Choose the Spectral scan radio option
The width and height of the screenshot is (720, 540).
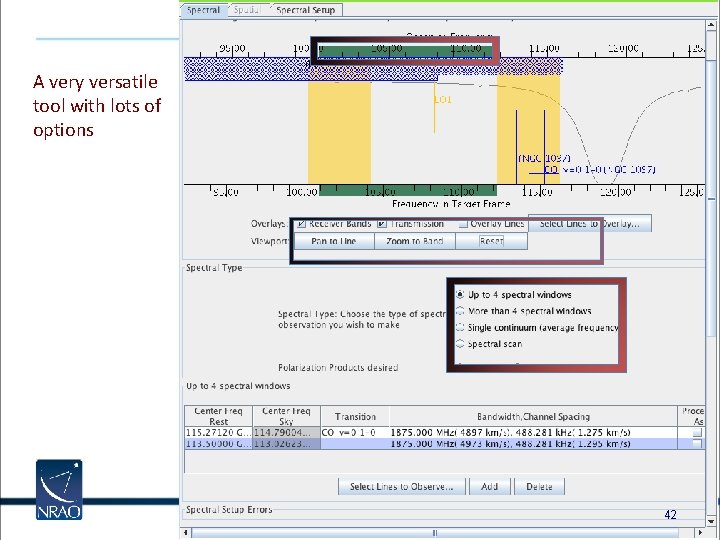pyautogui.click(x=460, y=344)
